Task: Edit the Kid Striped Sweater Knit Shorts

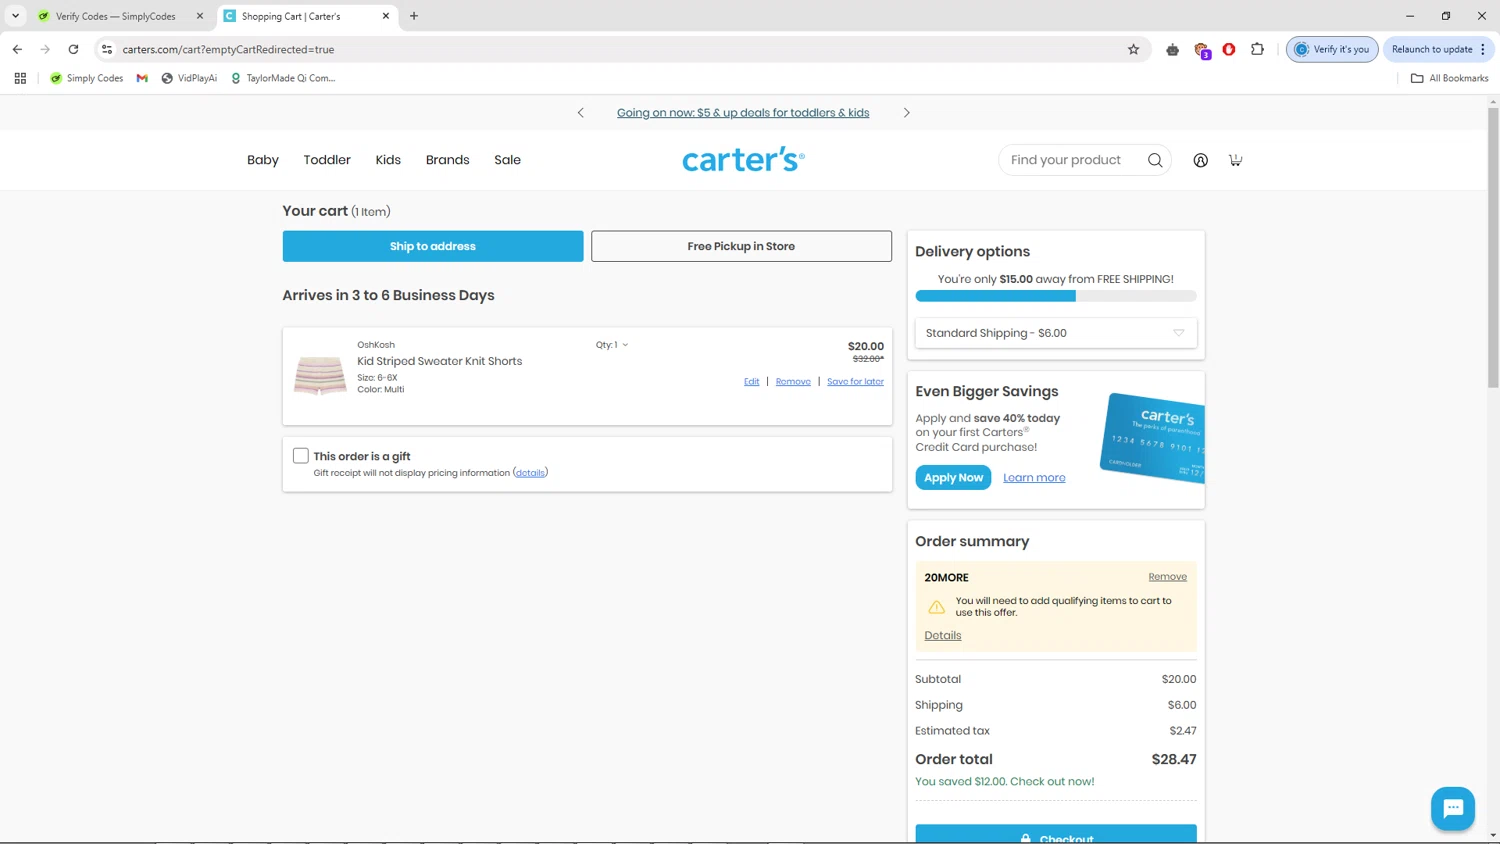Action: pyautogui.click(x=751, y=382)
